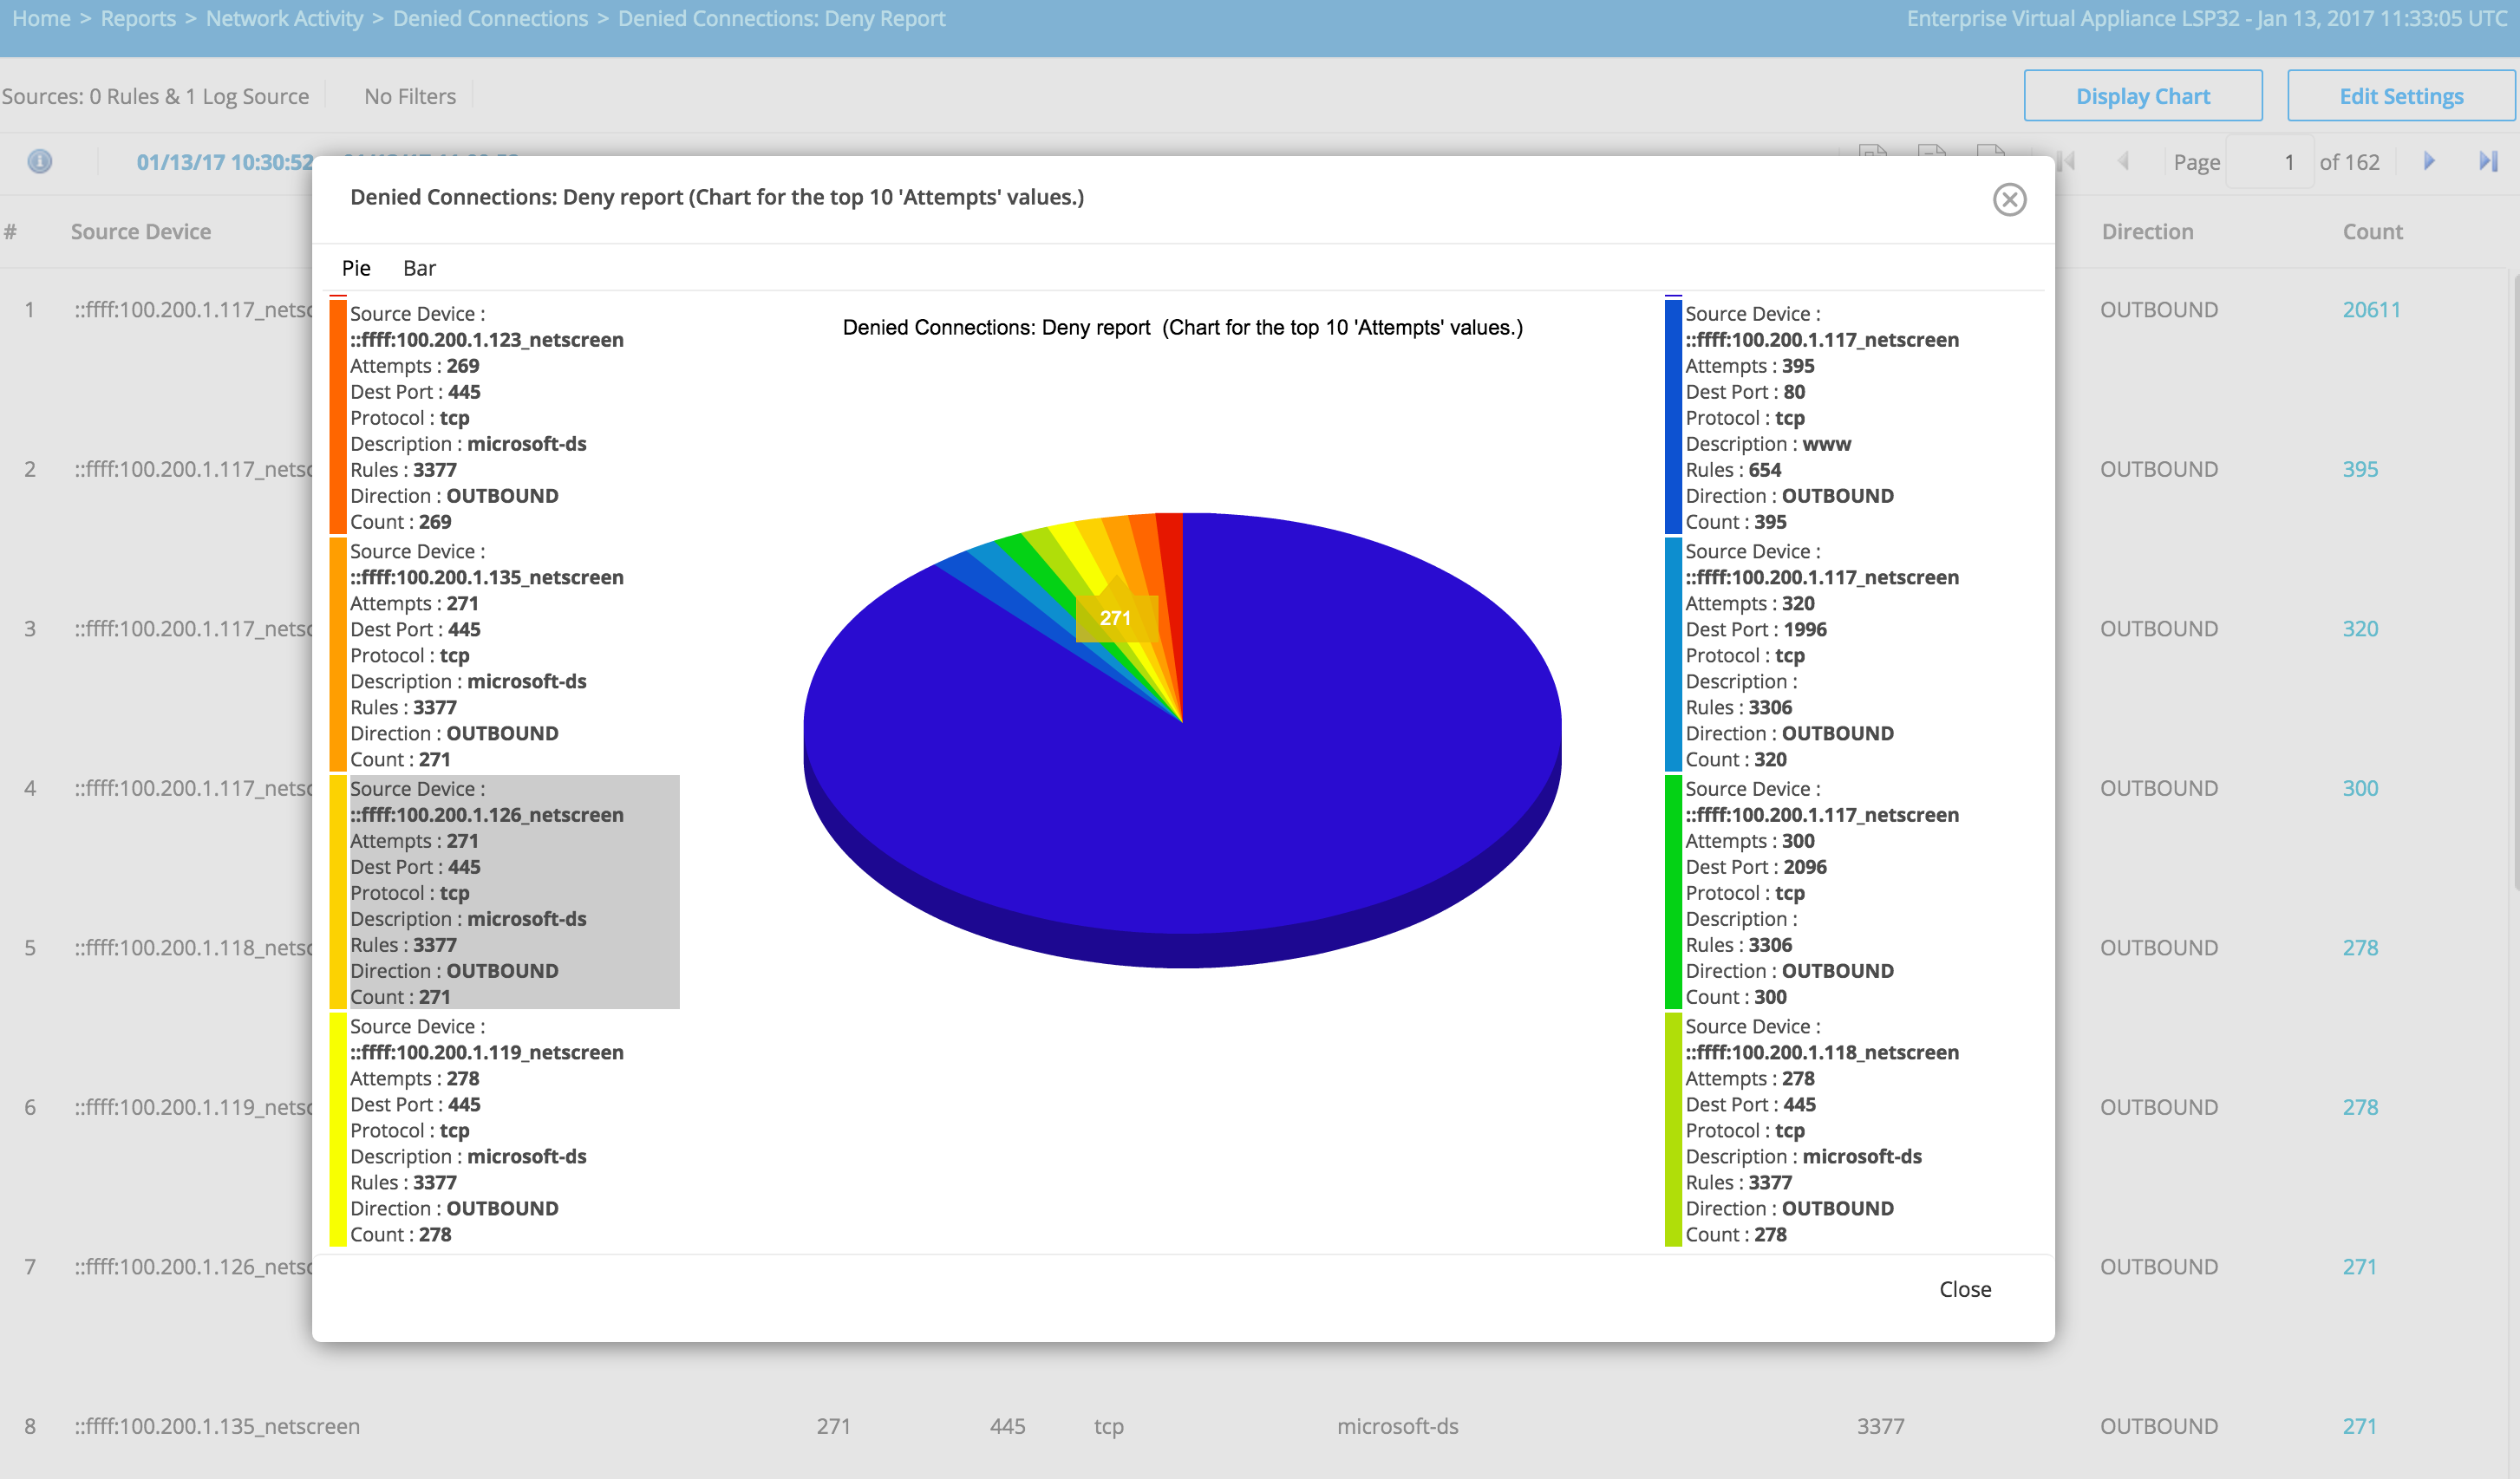Click the third export document icon
Screen dimensions: 2520x1479
(1990, 152)
